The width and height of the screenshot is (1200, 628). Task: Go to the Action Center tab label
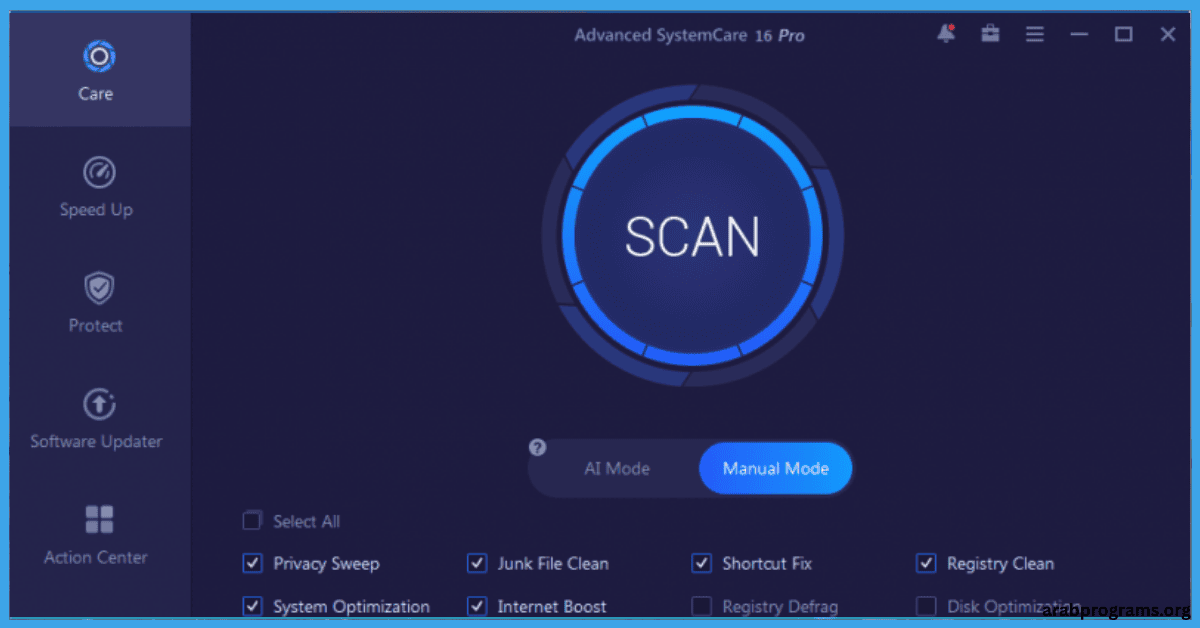coord(96,558)
